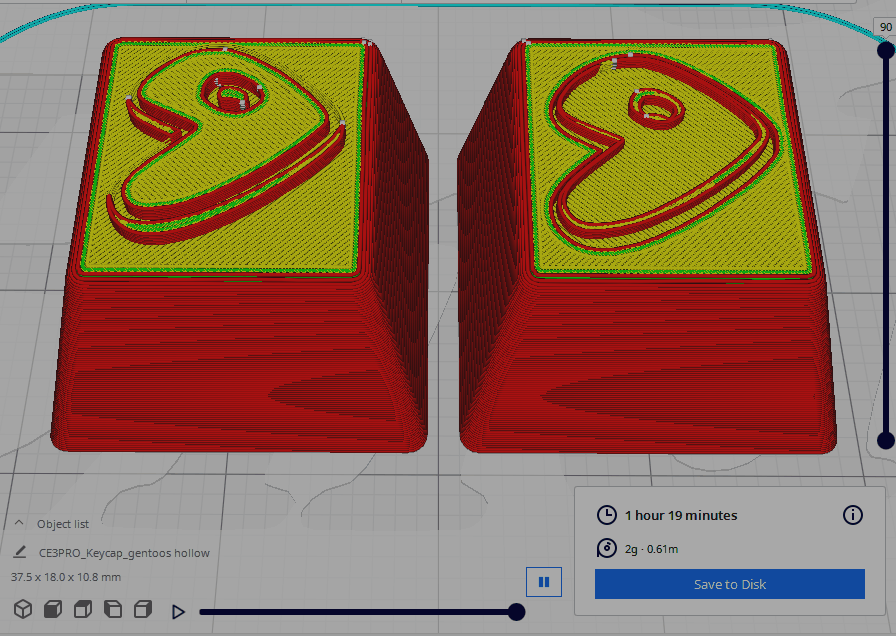Select CE3PRO_Keycap_gentoos hollow object name
This screenshot has height=636, width=896.
pos(124,553)
